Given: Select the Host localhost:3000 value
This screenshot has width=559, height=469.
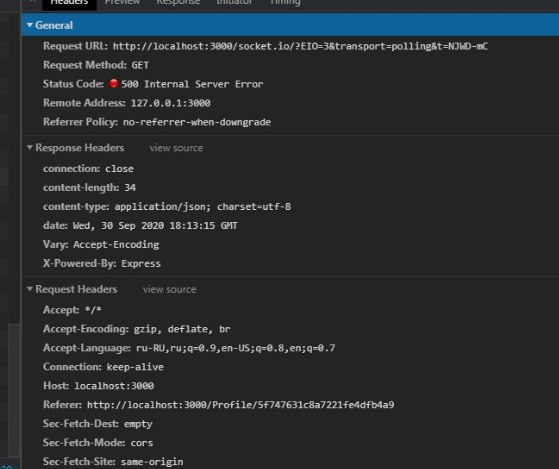Looking at the screenshot, I should pyautogui.click(x=114, y=386).
